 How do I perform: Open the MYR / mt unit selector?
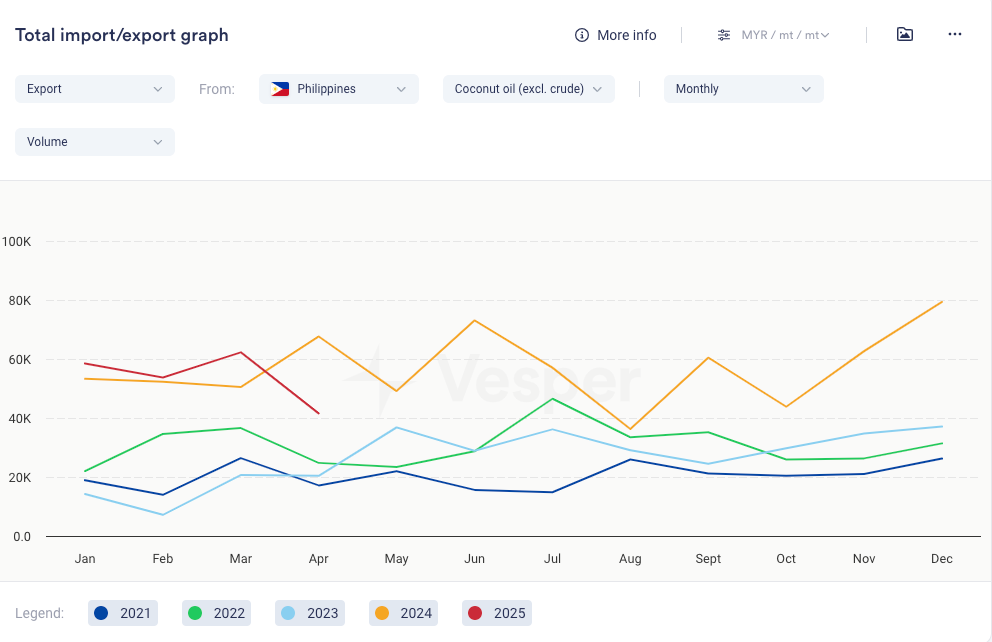point(785,35)
